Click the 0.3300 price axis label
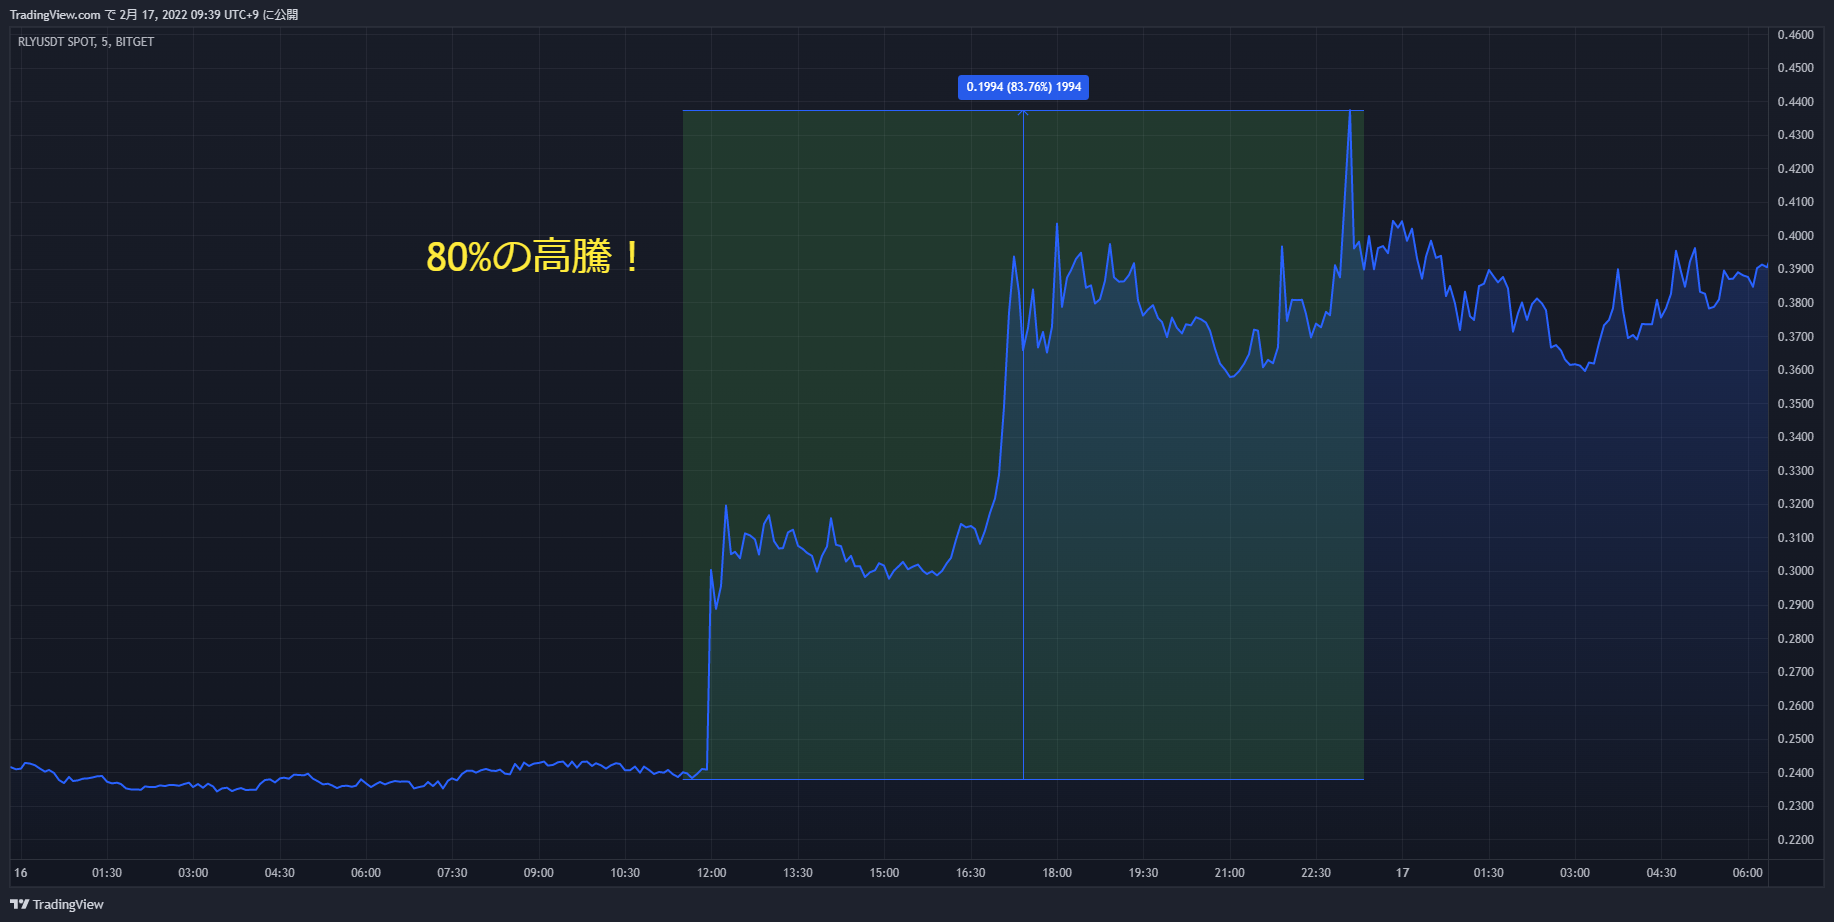The width and height of the screenshot is (1834, 922). click(x=1795, y=471)
